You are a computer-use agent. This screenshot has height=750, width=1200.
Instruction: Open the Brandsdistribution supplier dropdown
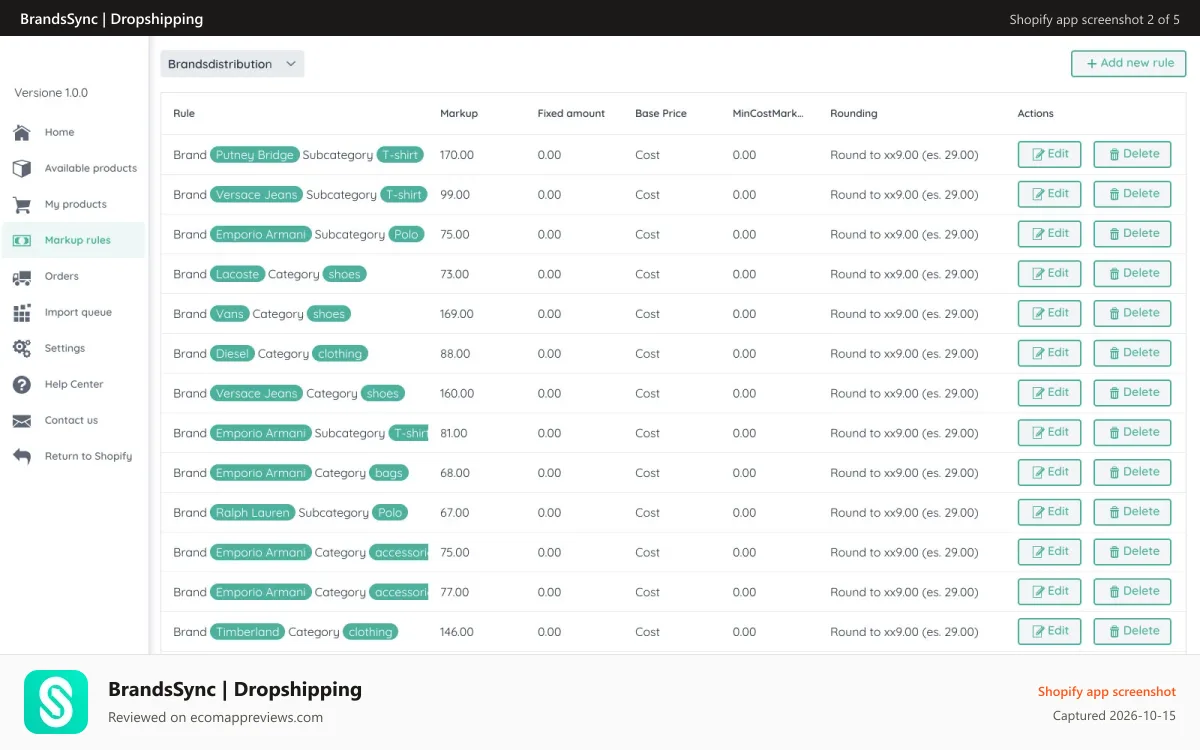[x=232, y=64]
